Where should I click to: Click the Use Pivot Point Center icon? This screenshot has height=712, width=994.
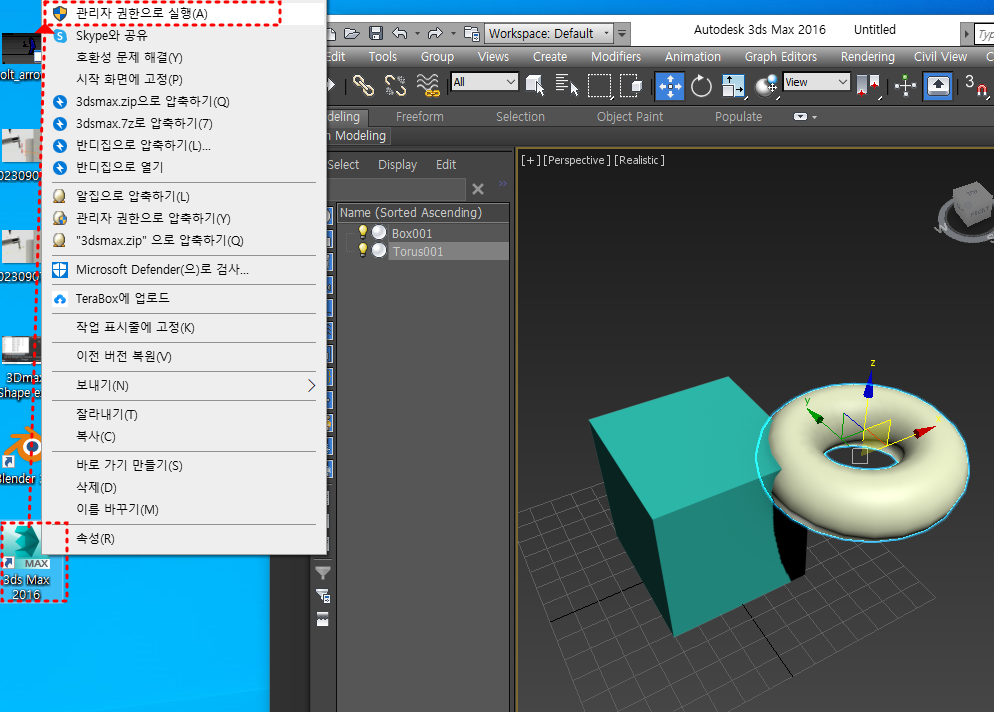[868, 86]
